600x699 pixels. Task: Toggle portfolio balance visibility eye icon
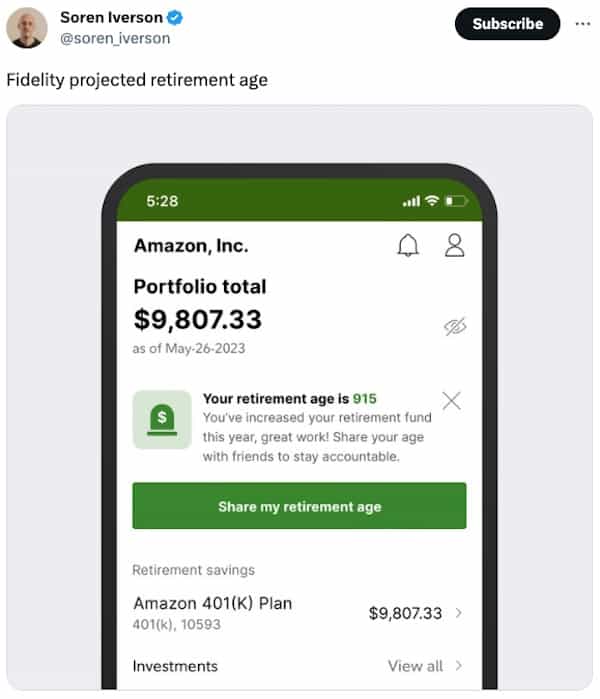[455, 327]
